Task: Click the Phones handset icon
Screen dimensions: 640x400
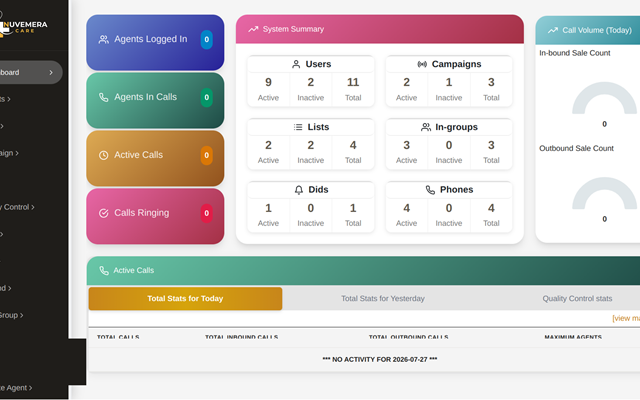Action: click(430, 190)
